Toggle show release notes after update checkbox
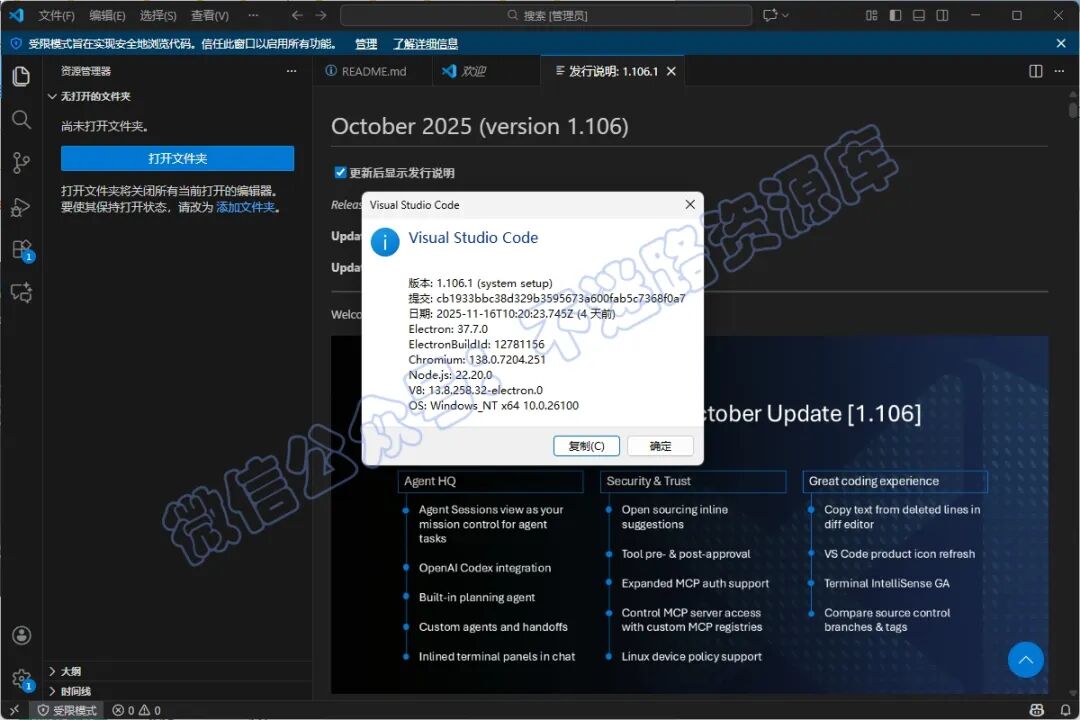 coord(340,172)
